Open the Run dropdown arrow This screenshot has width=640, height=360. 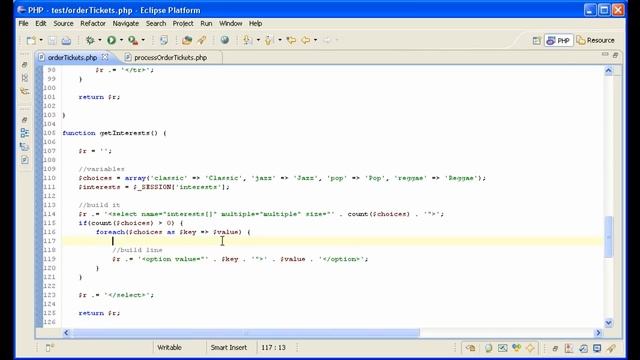tap(121, 40)
